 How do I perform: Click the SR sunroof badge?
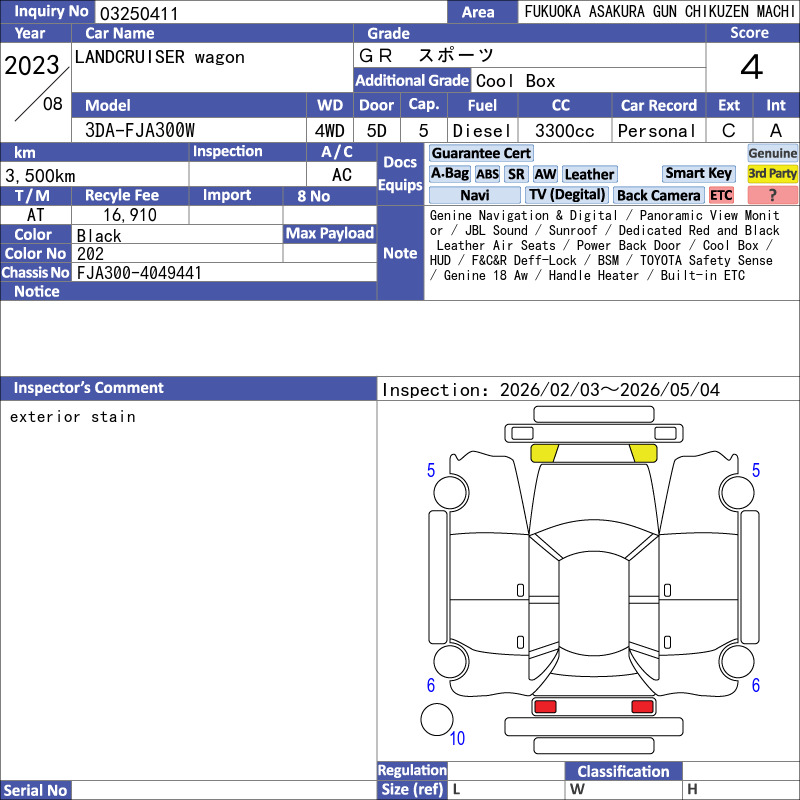pos(516,174)
